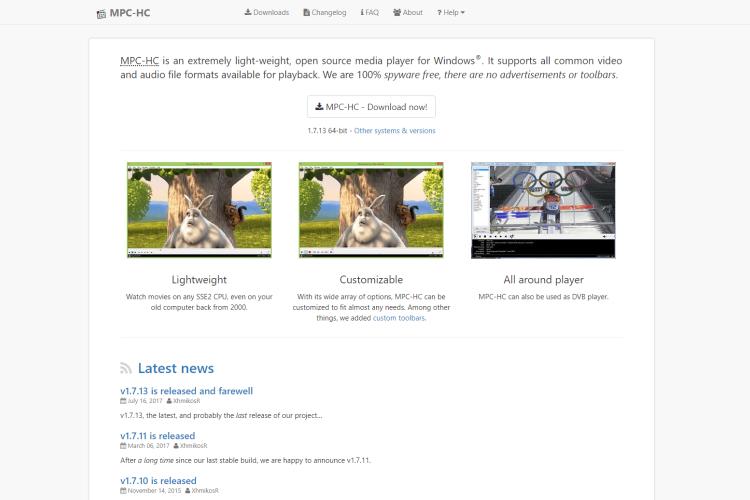
Task: Click the All around player heading
Action: pyautogui.click(x=543, y=279)
